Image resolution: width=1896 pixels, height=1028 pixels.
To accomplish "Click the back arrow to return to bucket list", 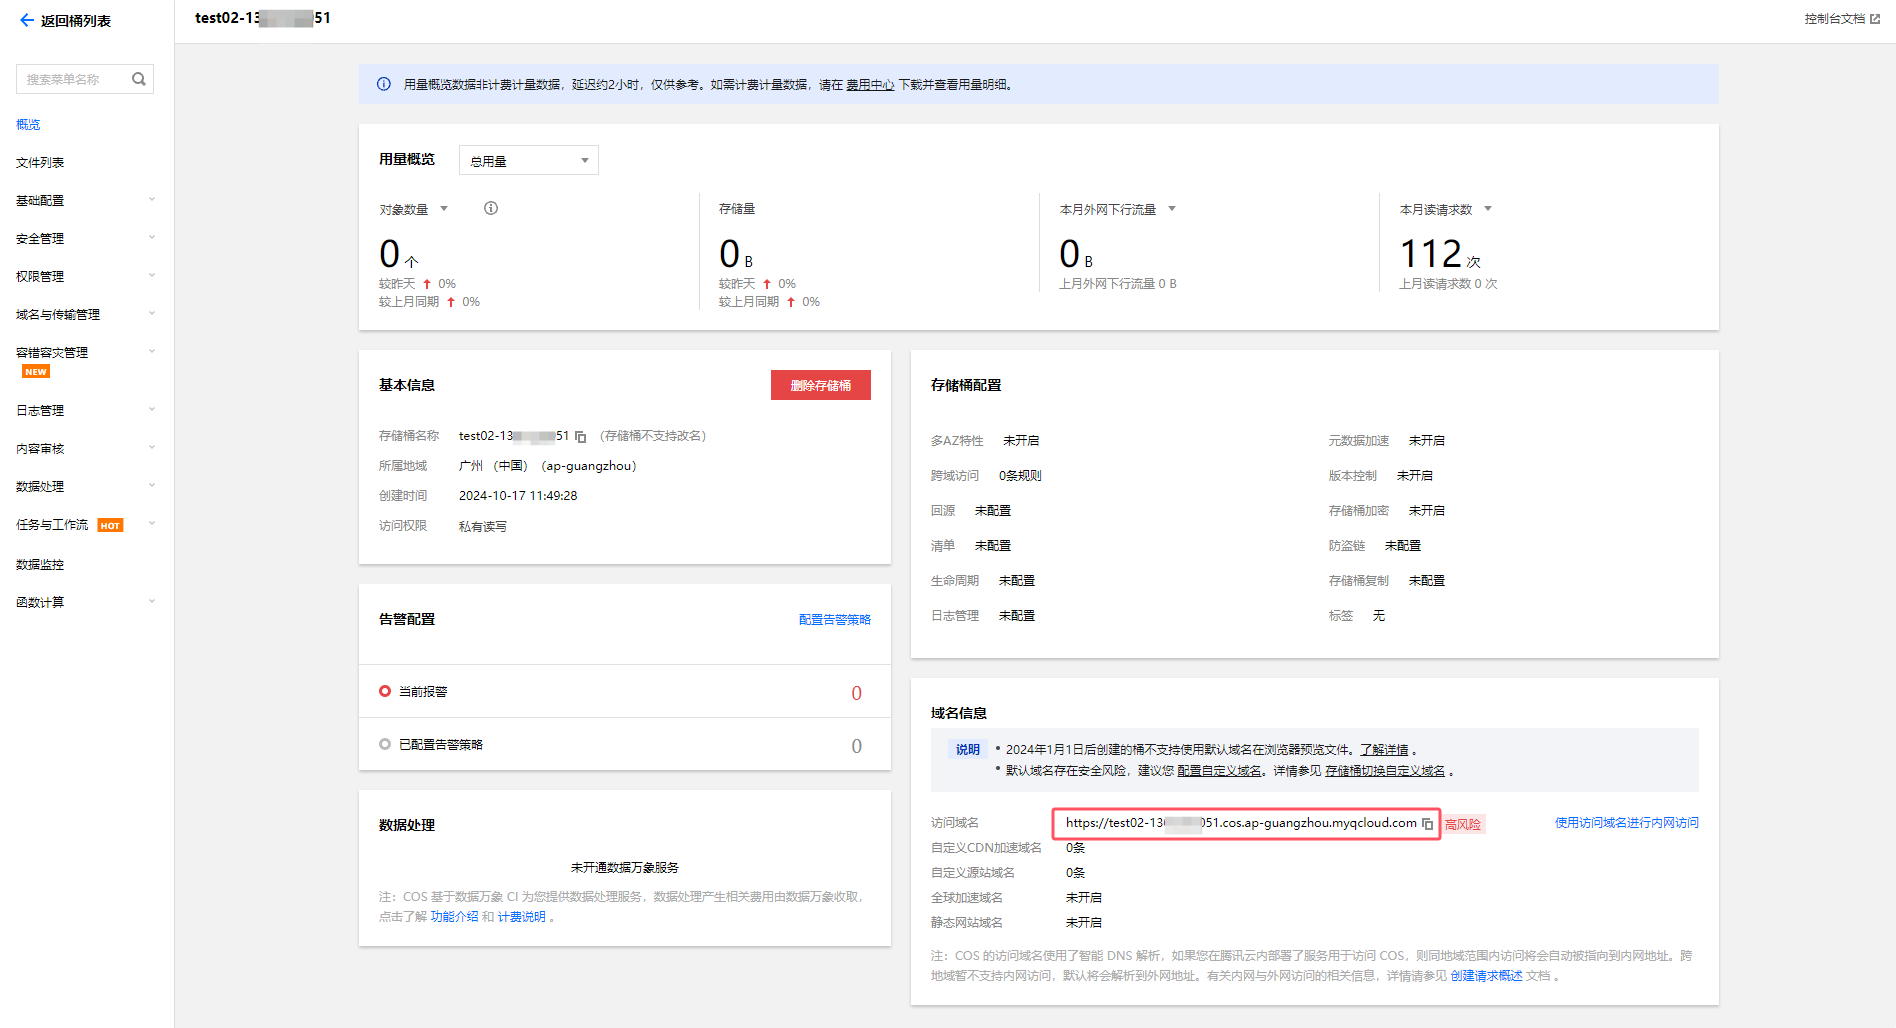I will 26,20.
